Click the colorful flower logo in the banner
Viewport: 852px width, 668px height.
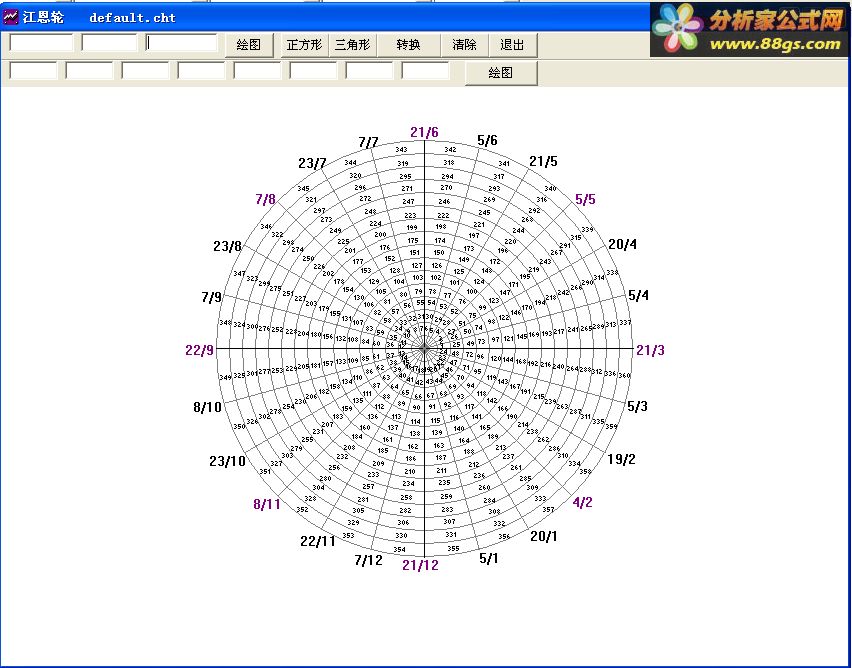(678, 28)
